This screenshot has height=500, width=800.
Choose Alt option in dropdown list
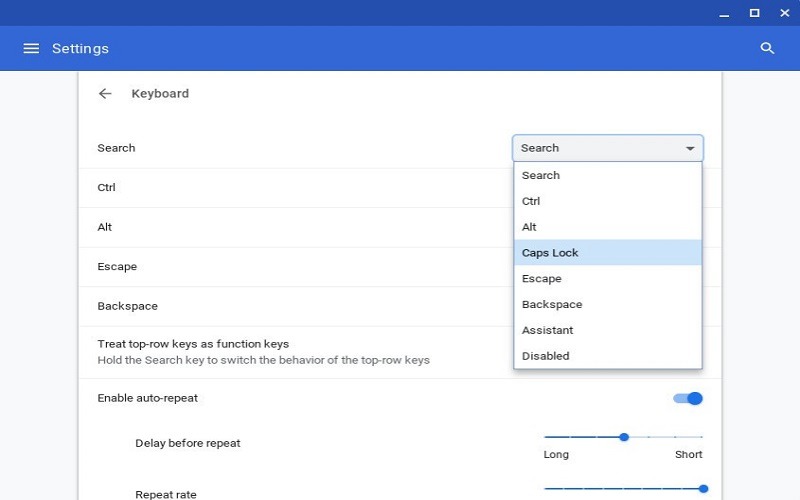pos(608,227)
